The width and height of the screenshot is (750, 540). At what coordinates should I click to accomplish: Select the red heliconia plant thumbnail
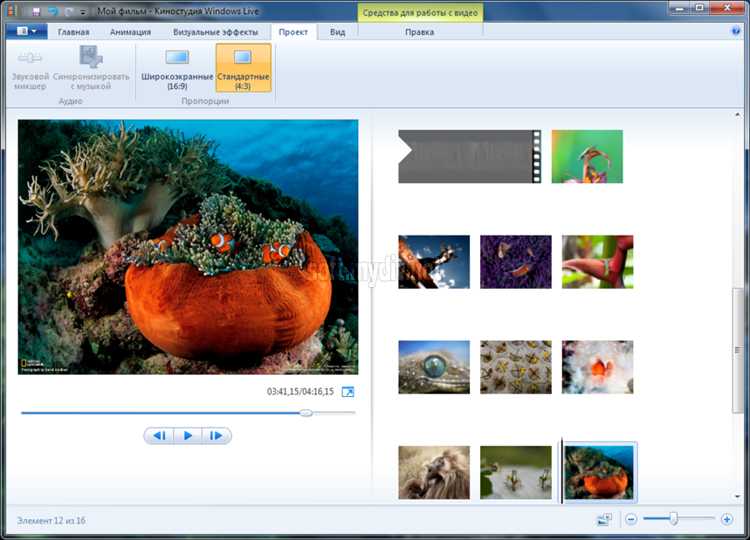597,262
